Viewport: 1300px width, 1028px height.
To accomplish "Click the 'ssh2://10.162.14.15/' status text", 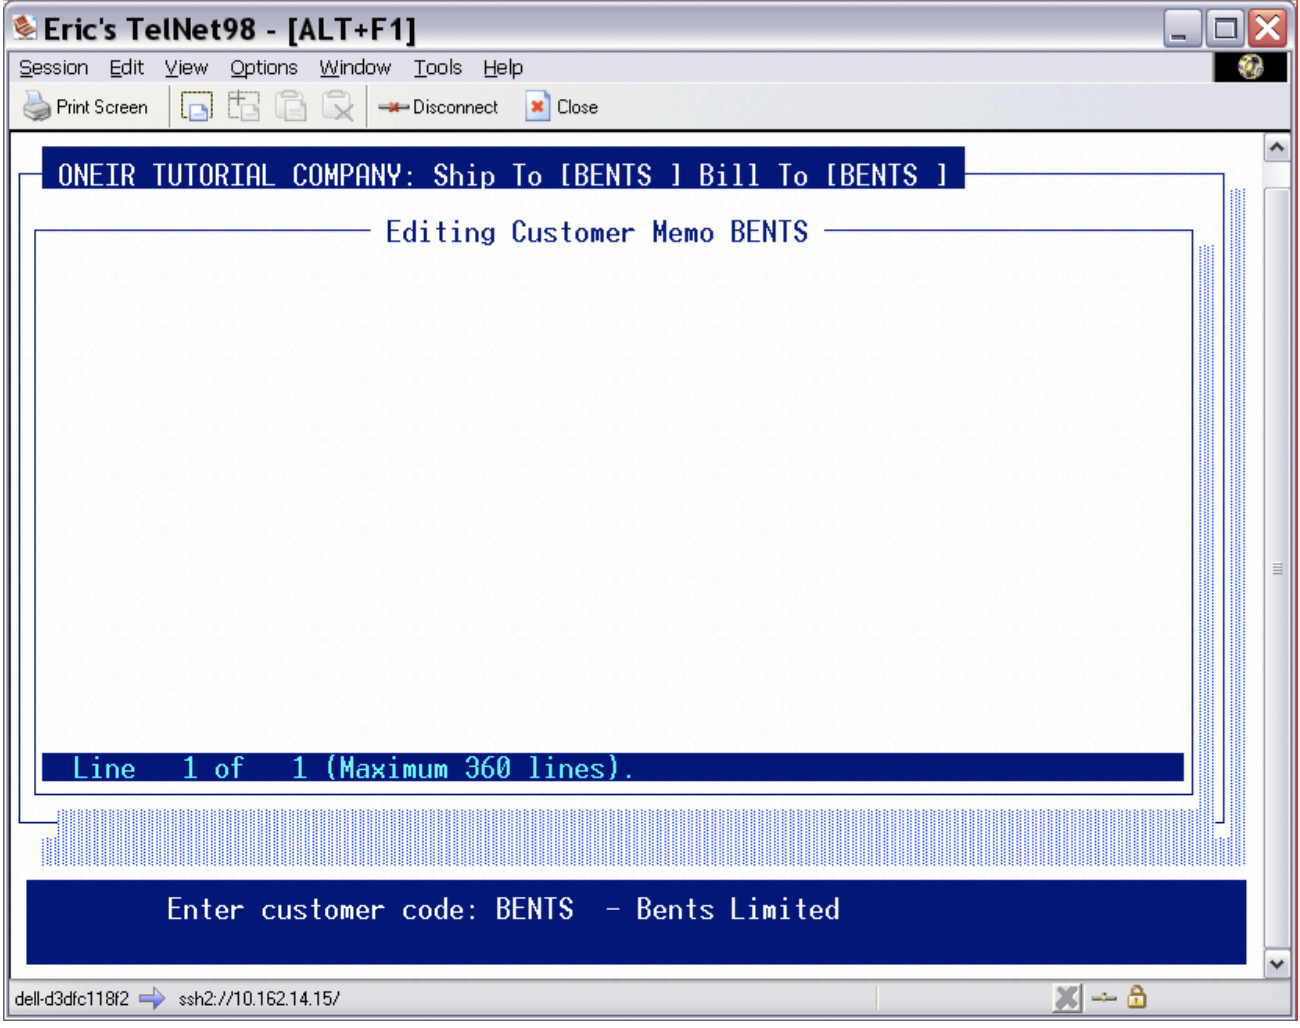I will (259, 998).
